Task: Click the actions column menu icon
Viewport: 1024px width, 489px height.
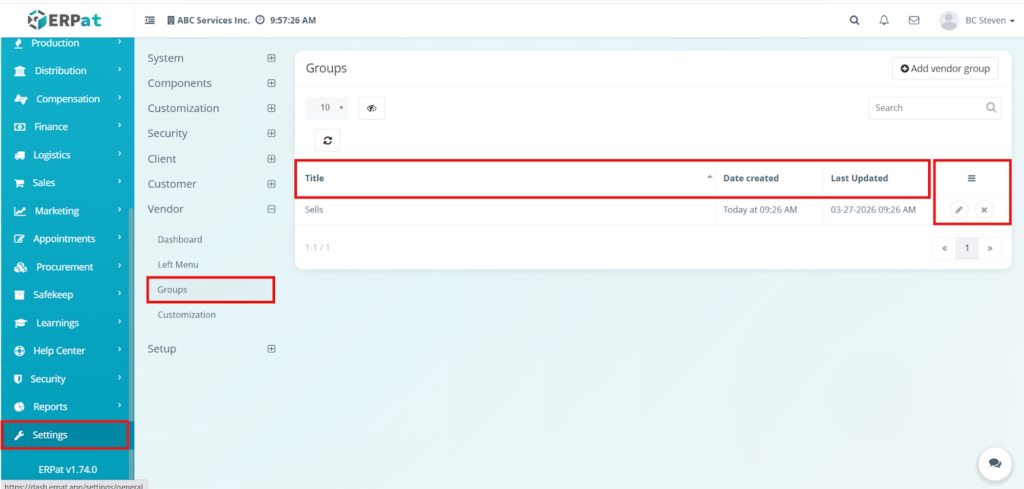Action: tap(971, 178)
